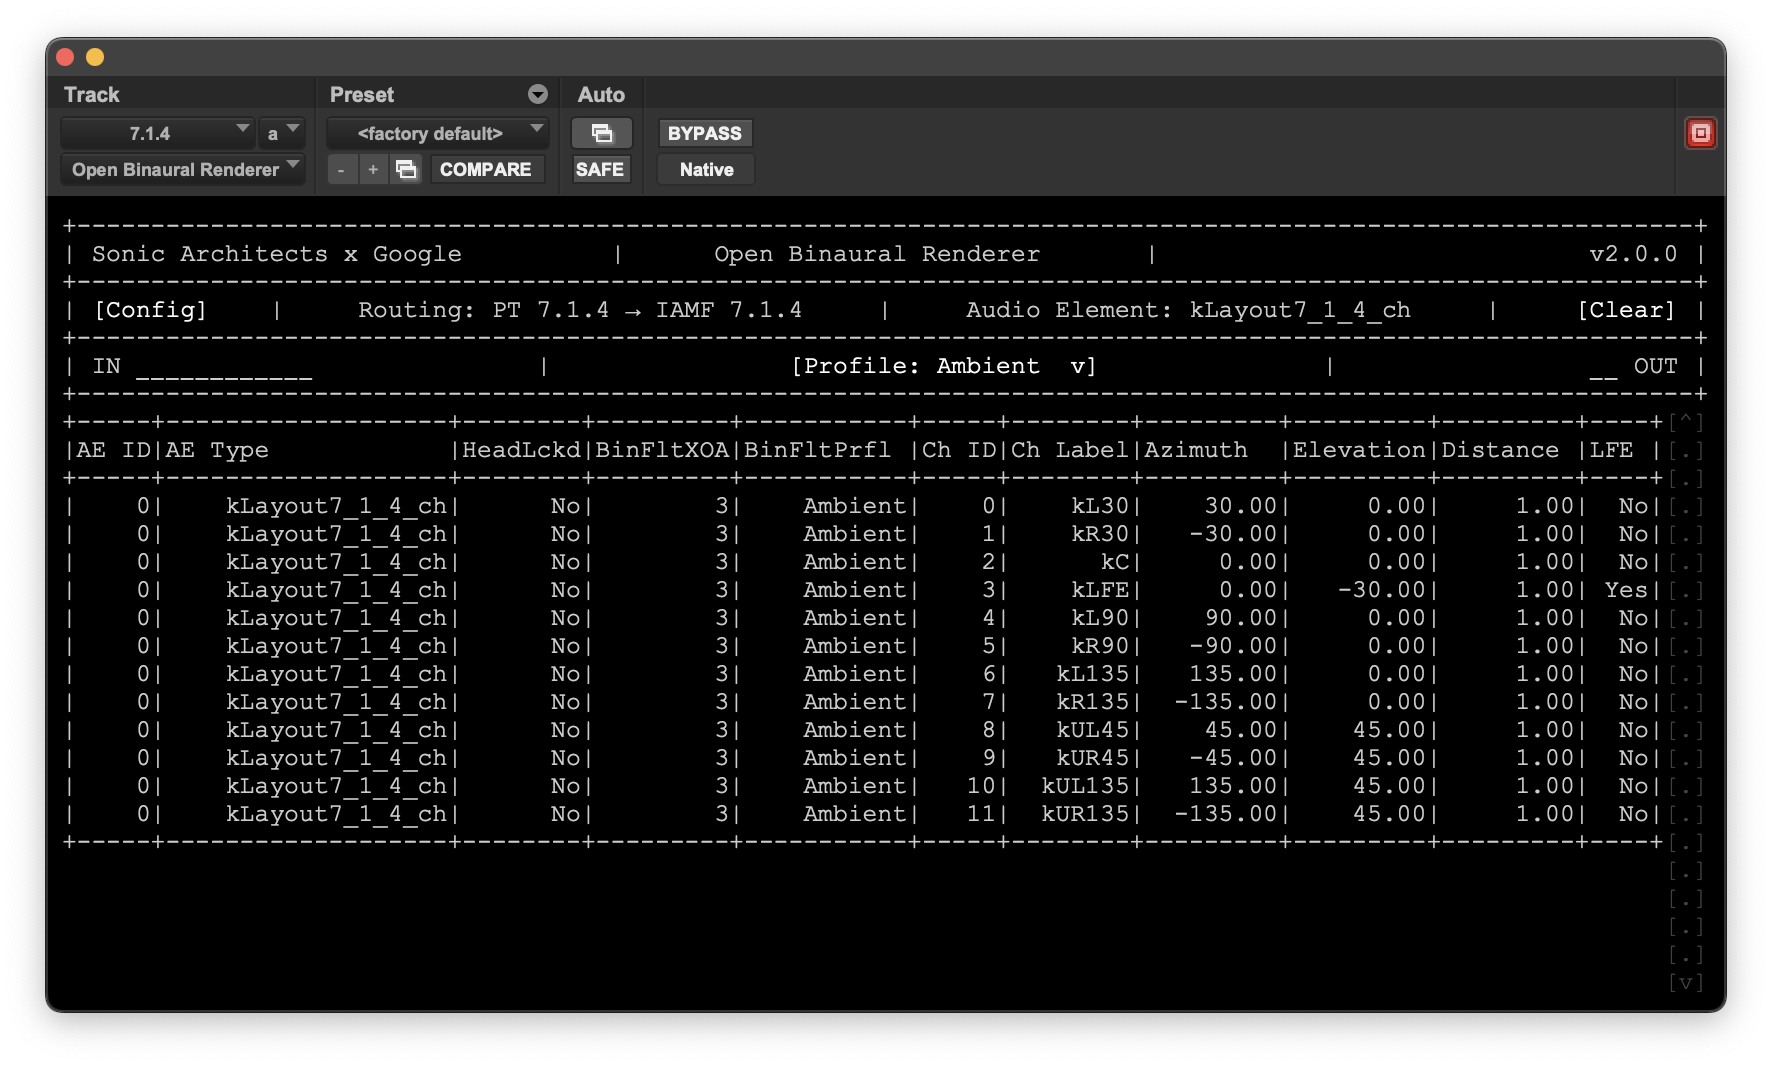Click the scroll up [^] arrow

[1686, 422]
